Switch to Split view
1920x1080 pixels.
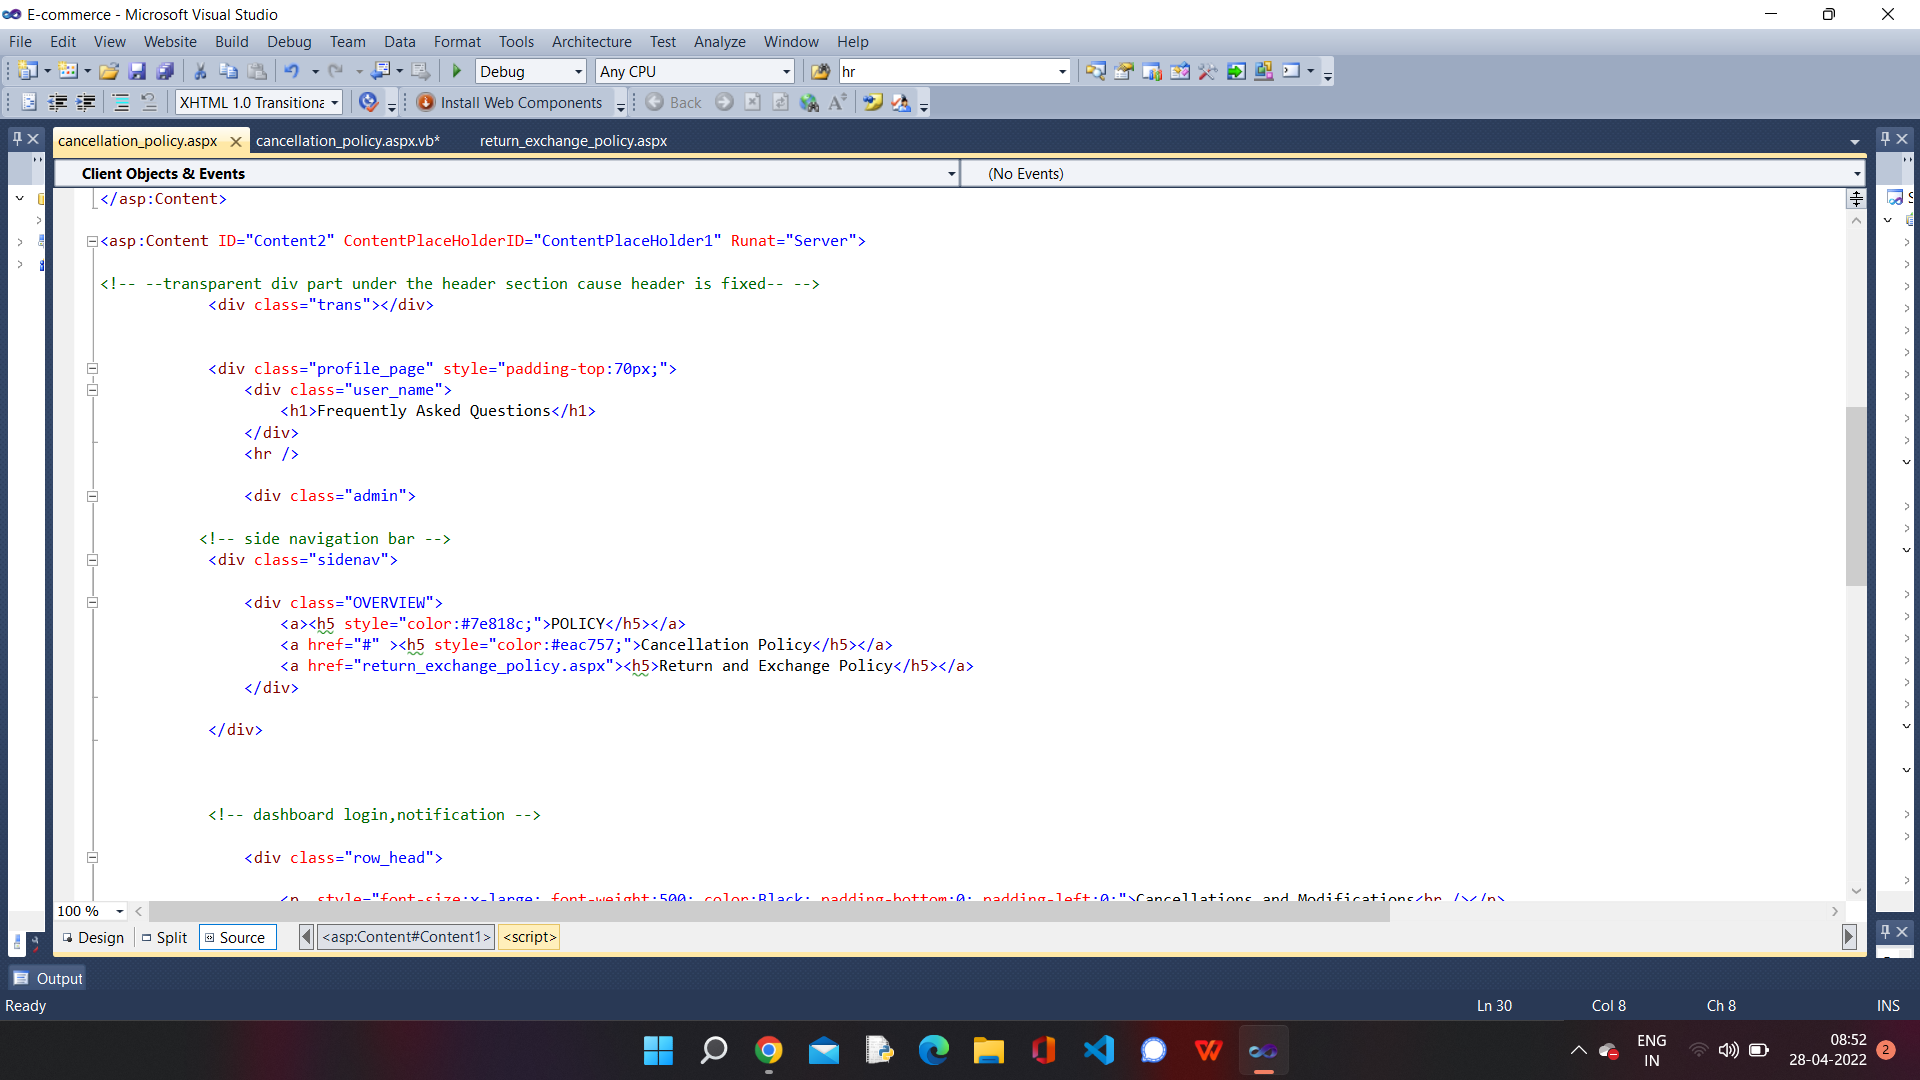[x=165, y=937]
